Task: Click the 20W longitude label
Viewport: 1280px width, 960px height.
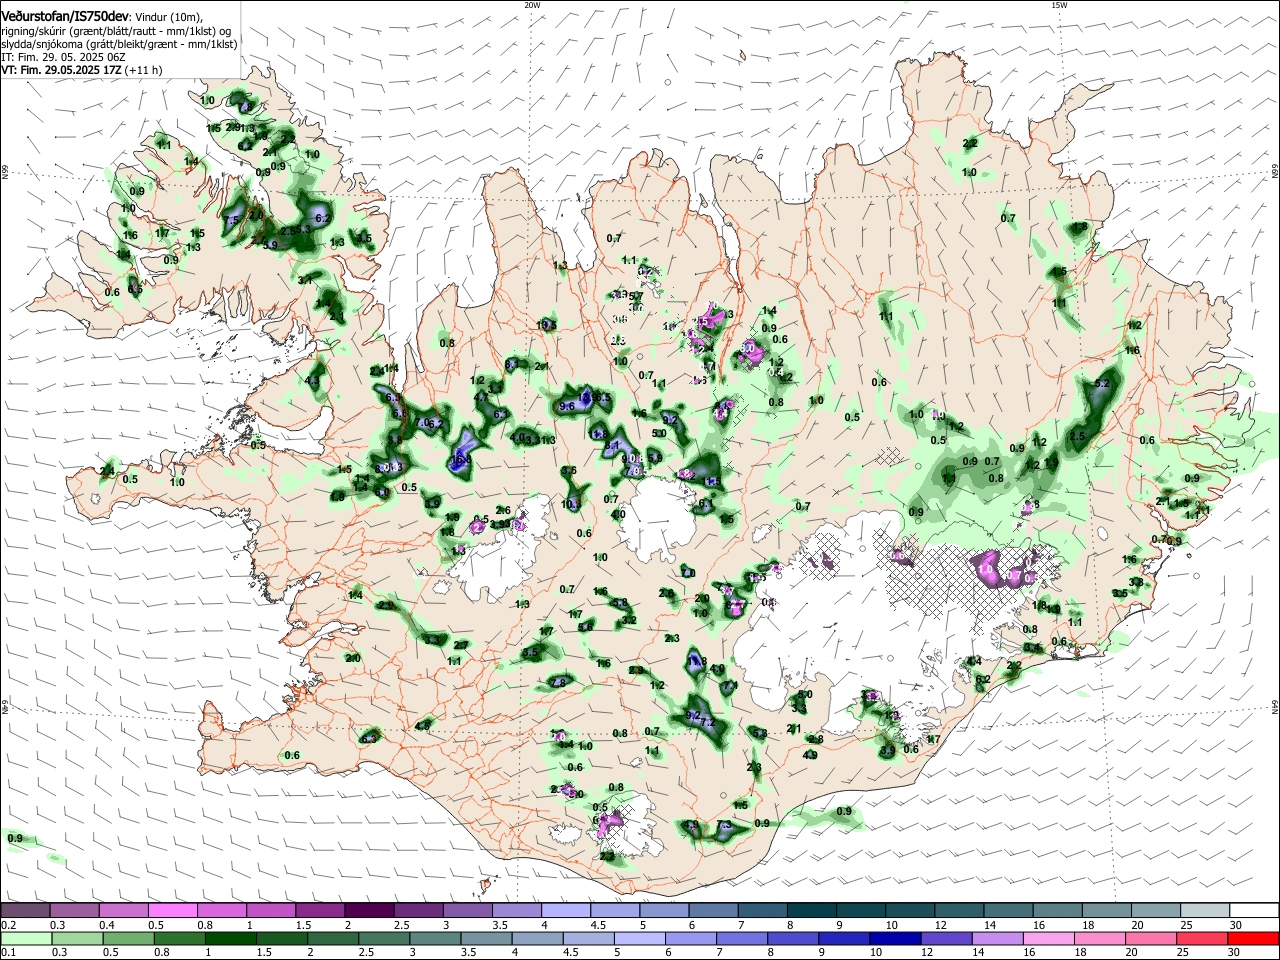Action: 532,5
